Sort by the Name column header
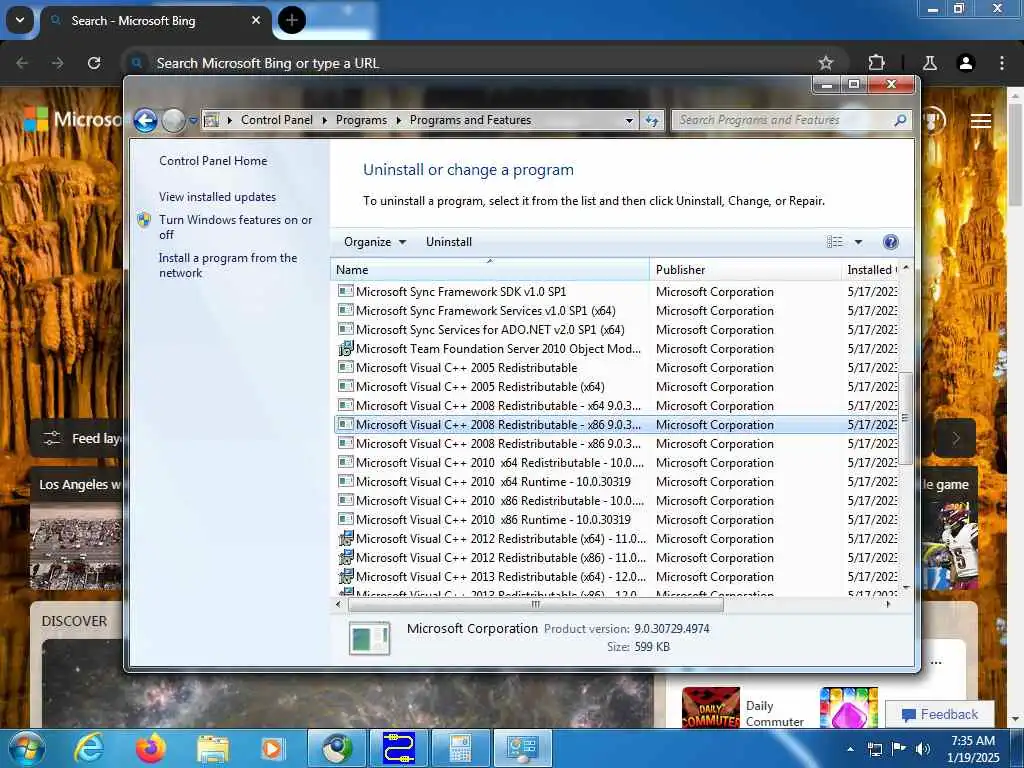Viewport: 1024px width, 768px height. pyautogui.click(x=490, y=270)
